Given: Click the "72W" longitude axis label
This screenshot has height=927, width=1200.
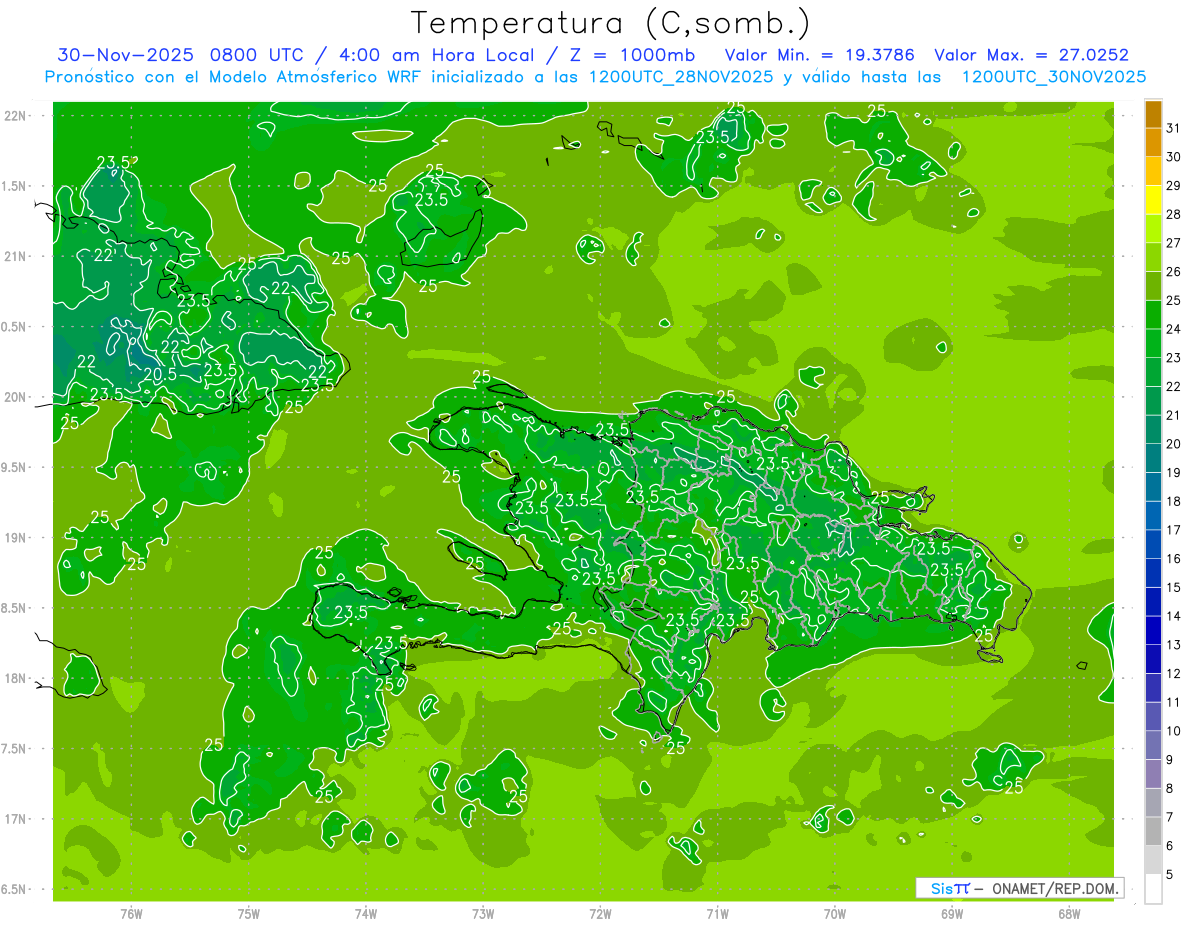Looking at the screenshot, I should pyautogui.click(x=600, y=914).
